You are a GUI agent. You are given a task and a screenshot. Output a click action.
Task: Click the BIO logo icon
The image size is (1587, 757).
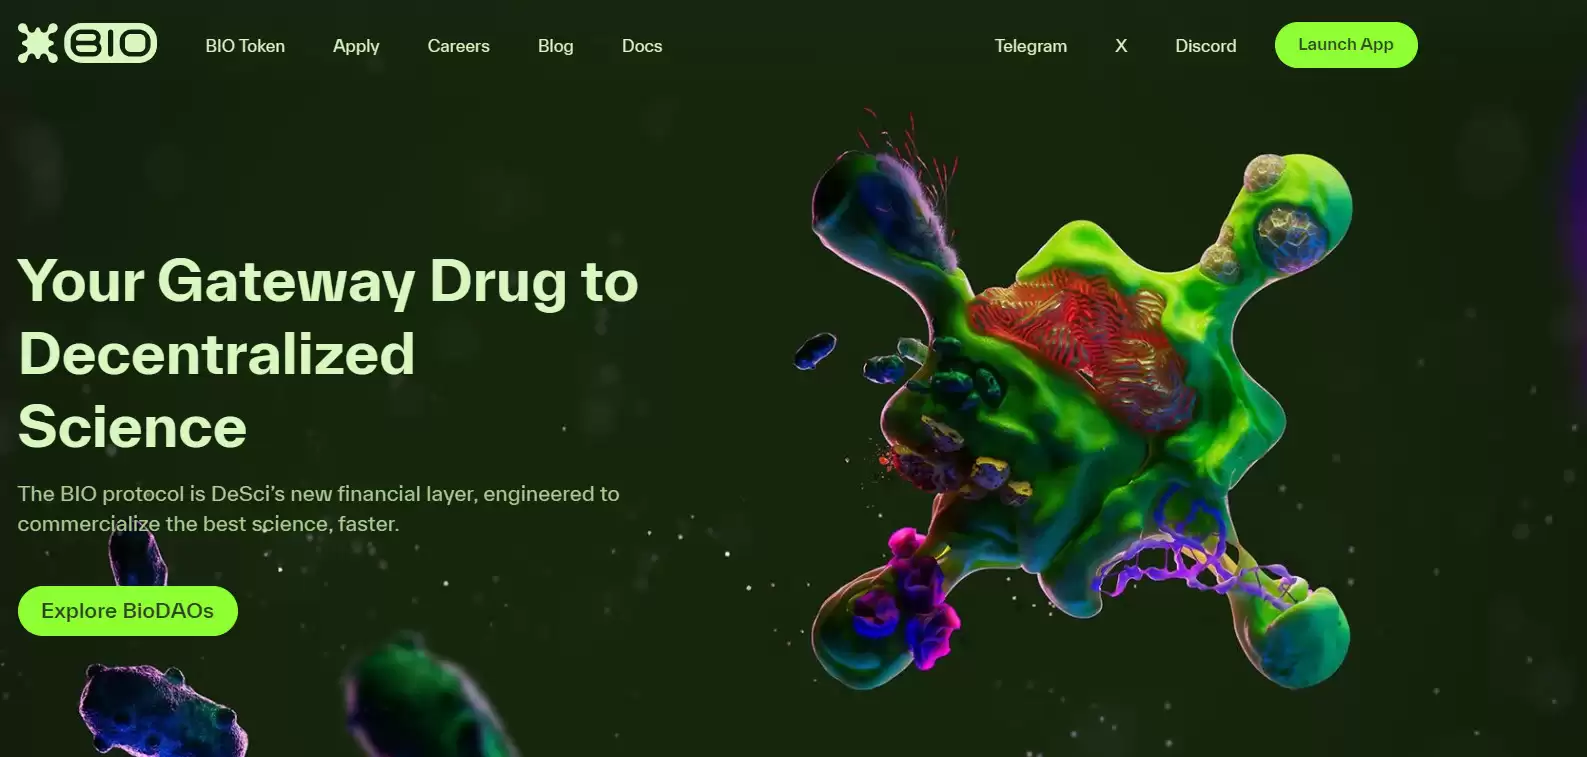point(87,43)
